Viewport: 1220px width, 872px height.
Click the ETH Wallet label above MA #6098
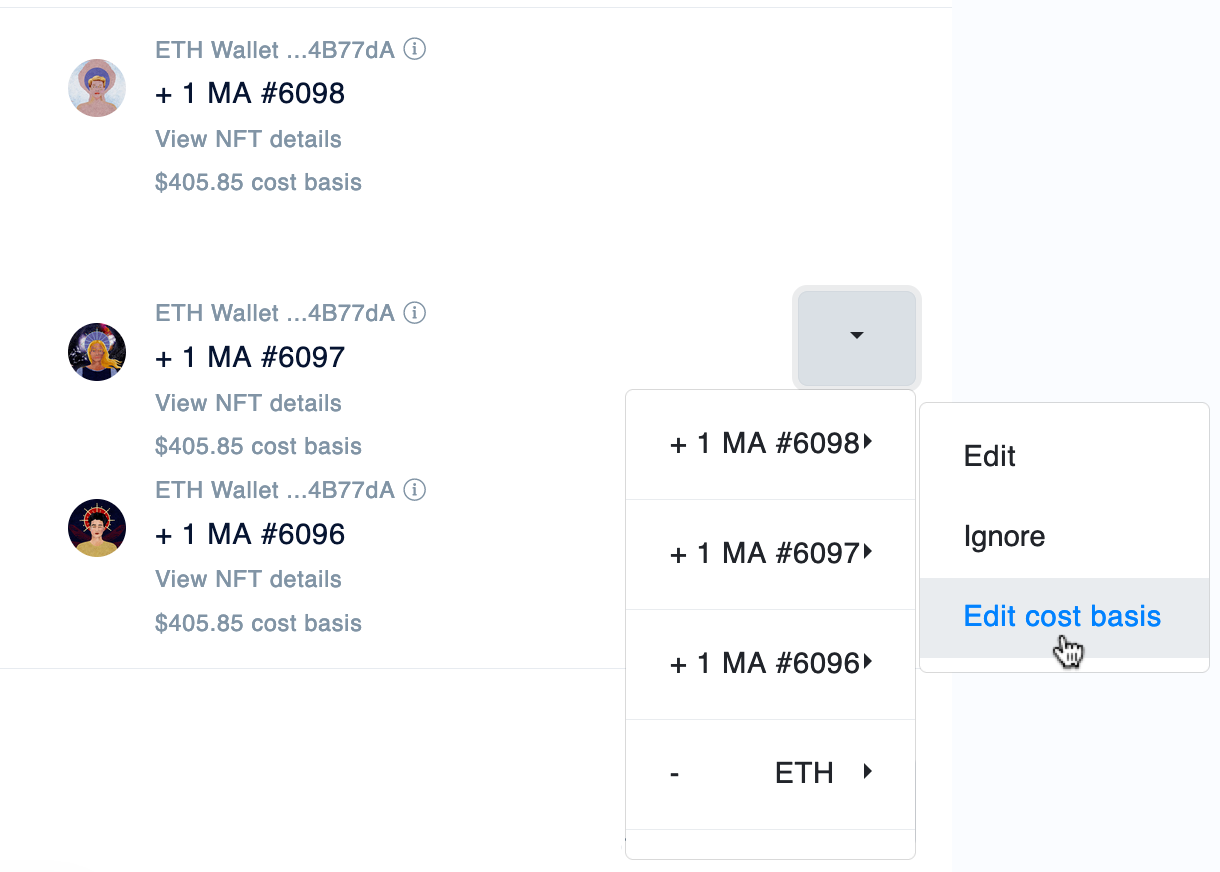[x=275, y=49]
